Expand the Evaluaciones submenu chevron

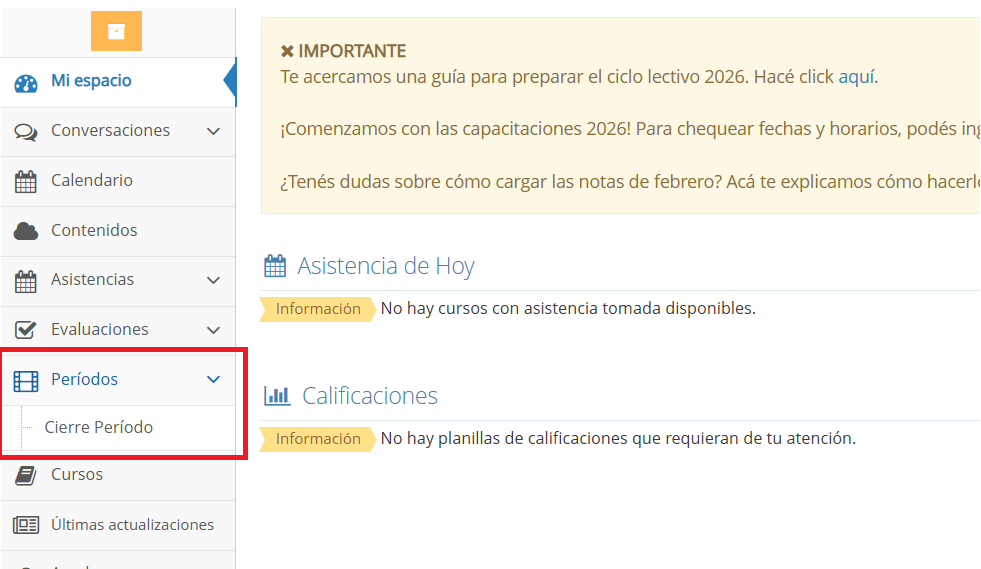(x=213, y=330)
